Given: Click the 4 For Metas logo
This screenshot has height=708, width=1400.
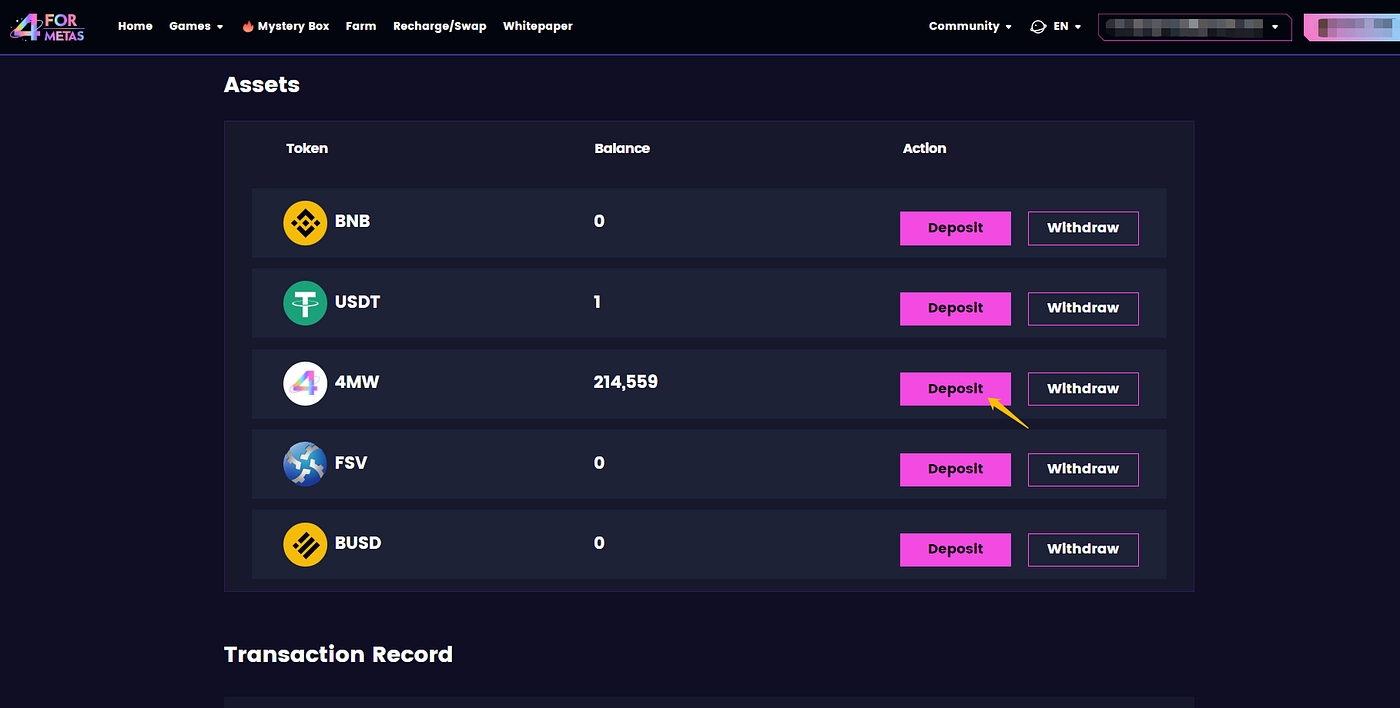Looking at the screenshot, I should click(x=48, y=27).
